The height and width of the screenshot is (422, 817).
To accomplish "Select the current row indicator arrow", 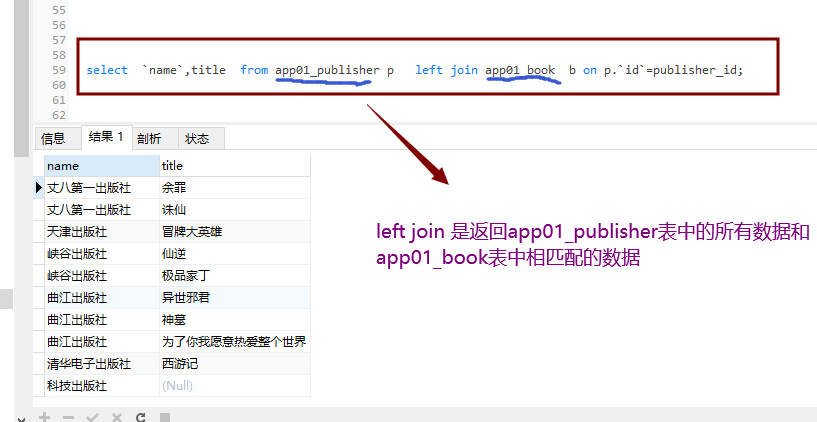I will 39,188.
